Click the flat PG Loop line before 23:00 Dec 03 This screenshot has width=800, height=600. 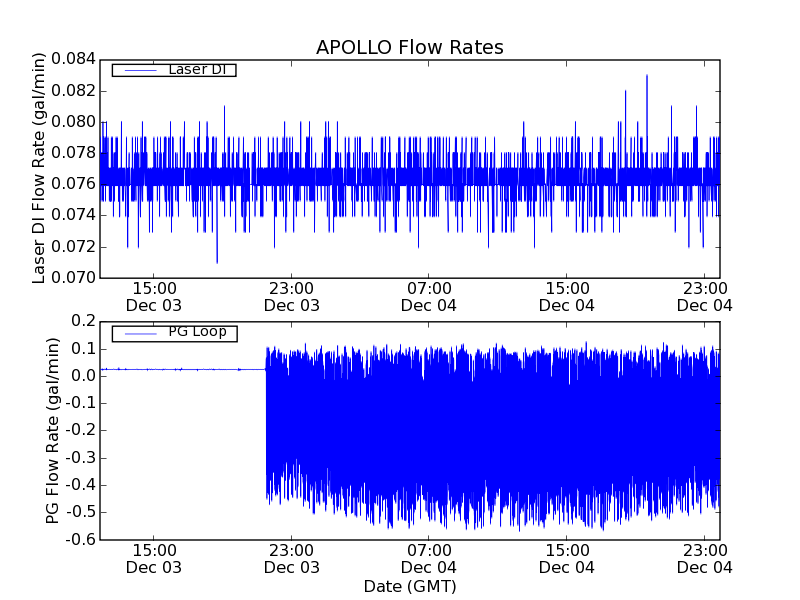[183, 369]
